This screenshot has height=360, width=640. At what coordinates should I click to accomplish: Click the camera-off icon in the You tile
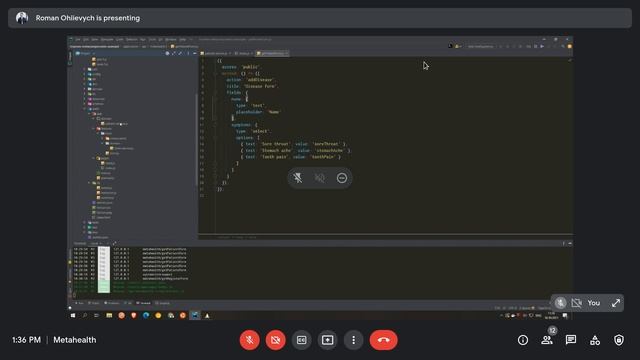click(576, 303)
